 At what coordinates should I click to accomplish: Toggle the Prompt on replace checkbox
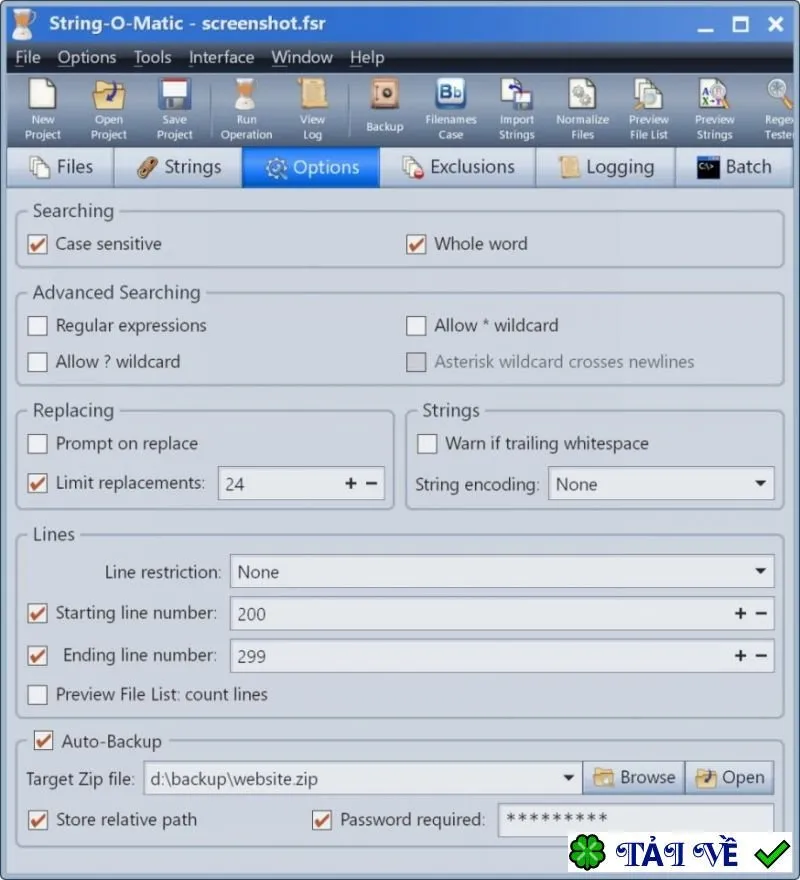[x=38, y=444]
